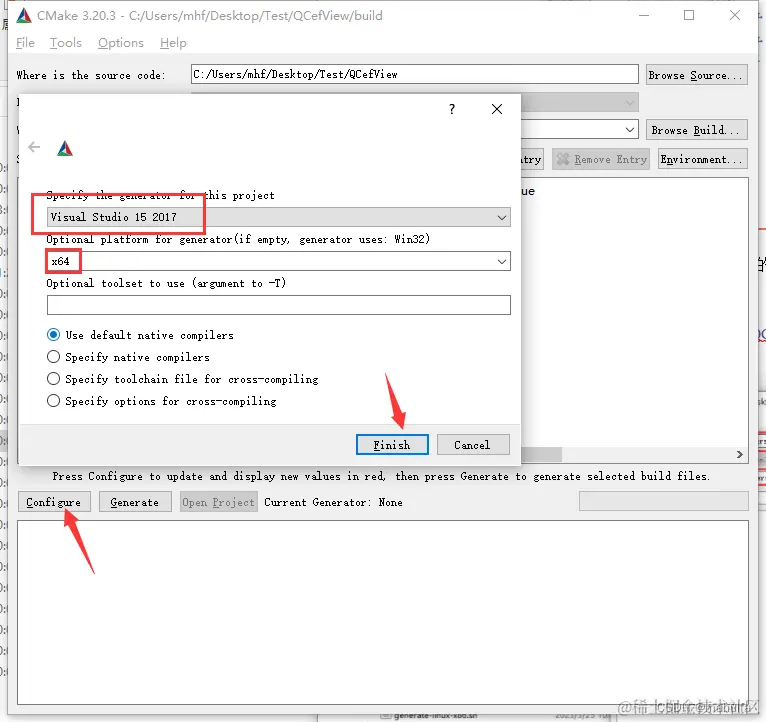This screenshot has width=766, height=722.
Task: Close the generator dialog with X
Action: coord(497,109)
